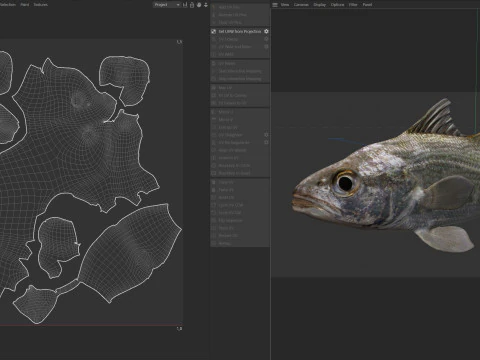Open the viewport View menu
The width and height of the screenshot is (480, 360).
coord(285,5)
